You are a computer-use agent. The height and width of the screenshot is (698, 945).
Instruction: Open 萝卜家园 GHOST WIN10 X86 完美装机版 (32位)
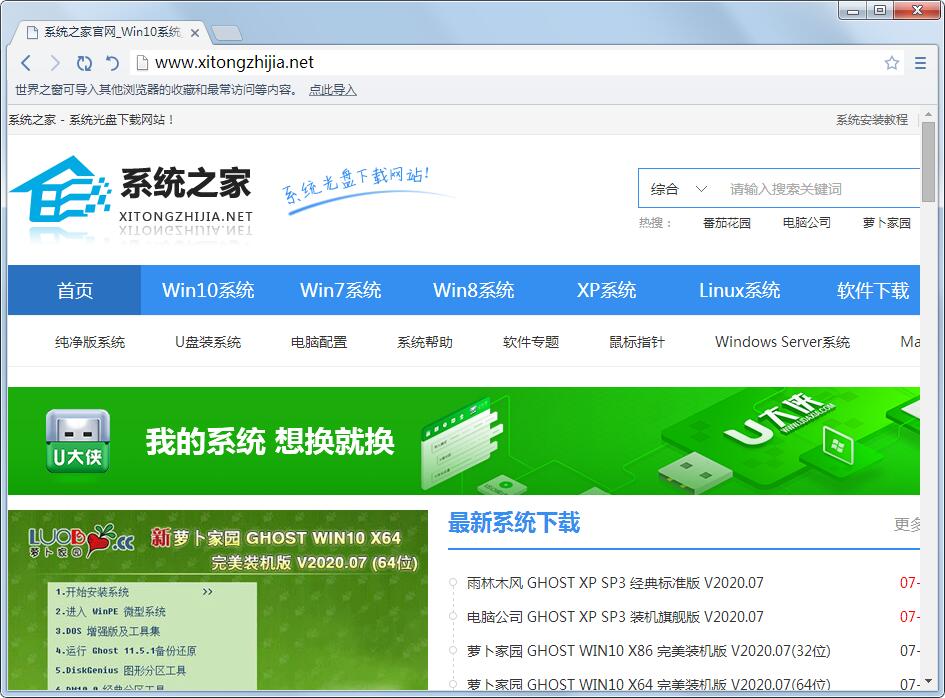point(648,651)
